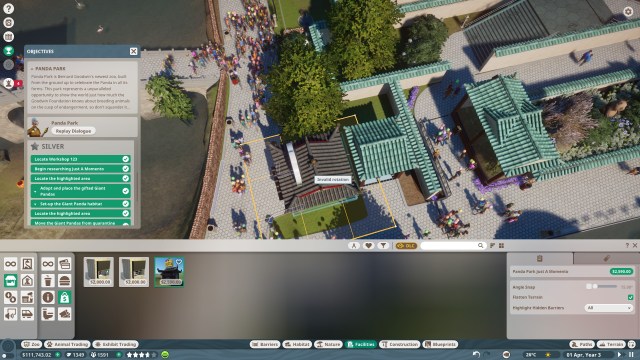The height and width of the screenshot is (360, 640).
Task: Open the Habitat tab
Action: (297, 344)
